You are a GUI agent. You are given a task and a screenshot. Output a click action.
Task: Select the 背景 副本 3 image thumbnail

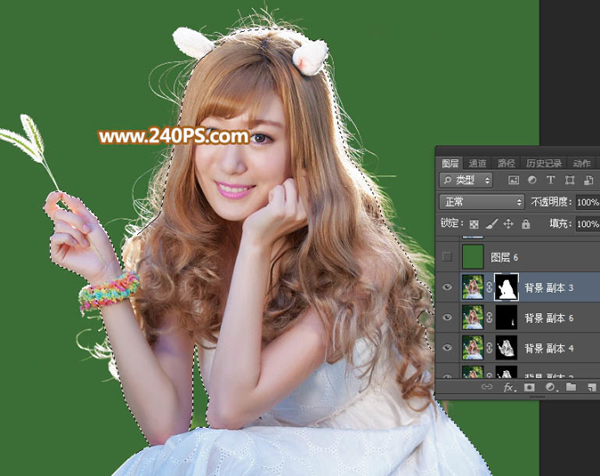click(473, 287)
